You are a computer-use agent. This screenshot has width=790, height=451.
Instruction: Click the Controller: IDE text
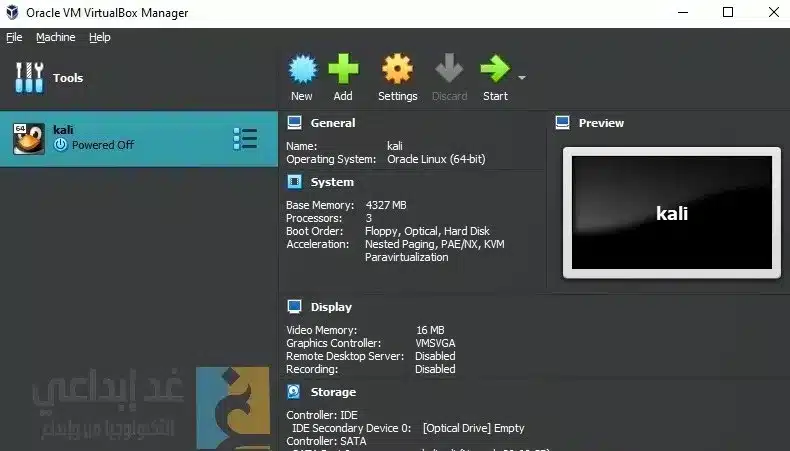(322, 415)
